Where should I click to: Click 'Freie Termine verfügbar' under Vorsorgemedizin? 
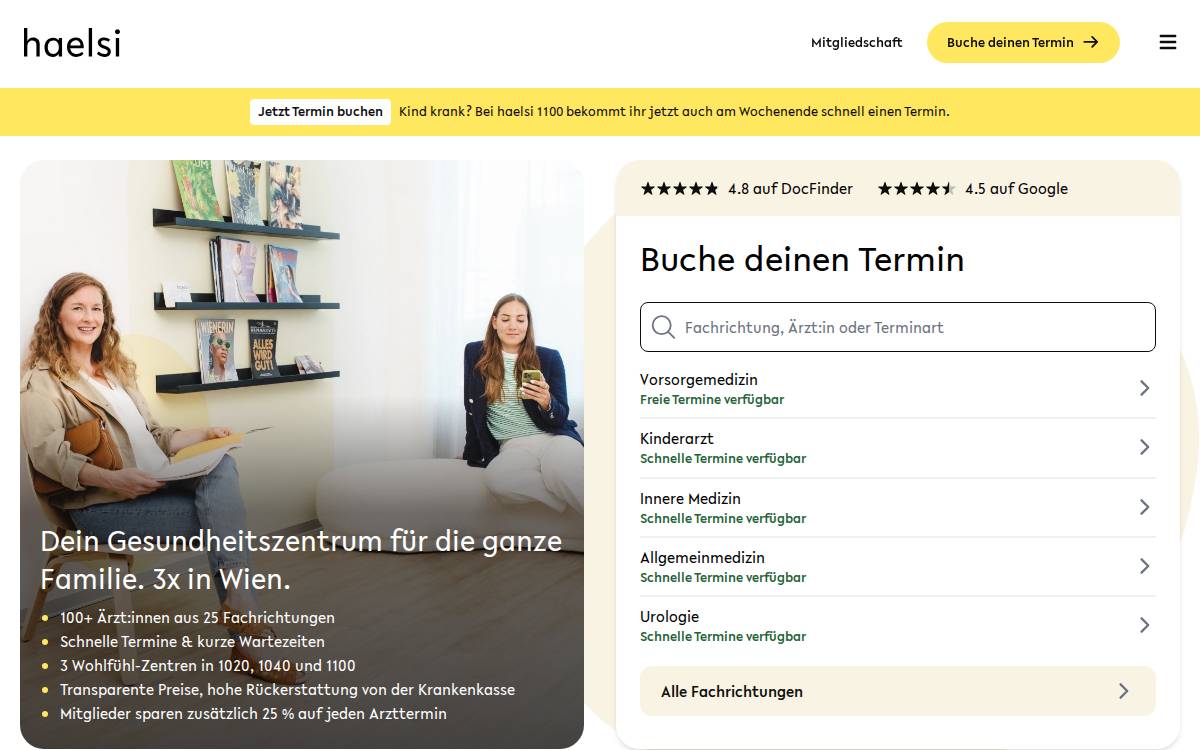click(x=712, y=399)
